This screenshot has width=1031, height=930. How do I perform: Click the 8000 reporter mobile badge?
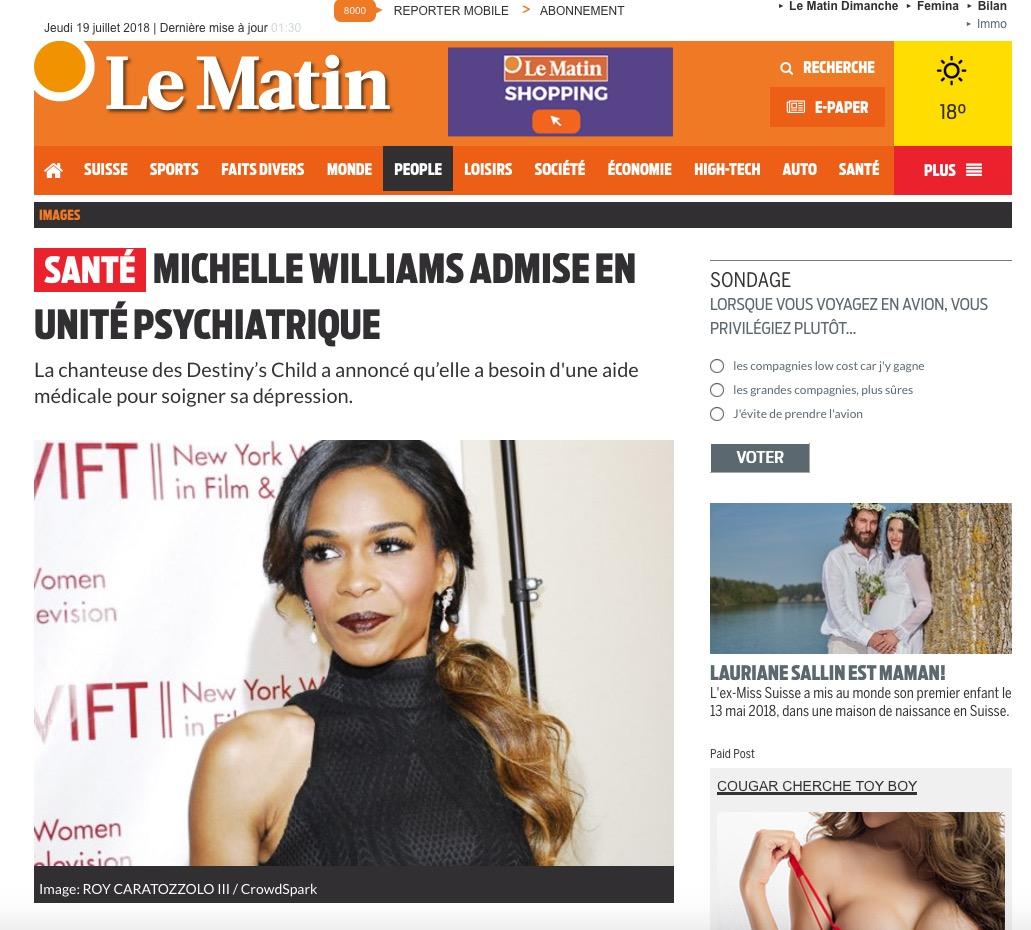pos(357,11)
